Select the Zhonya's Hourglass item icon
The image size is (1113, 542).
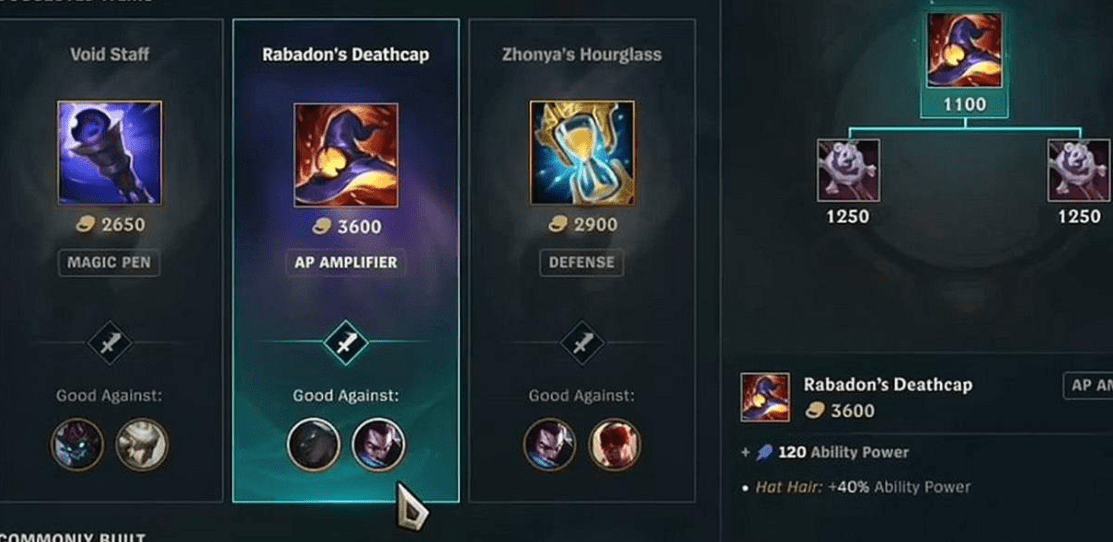pos(582,153)
